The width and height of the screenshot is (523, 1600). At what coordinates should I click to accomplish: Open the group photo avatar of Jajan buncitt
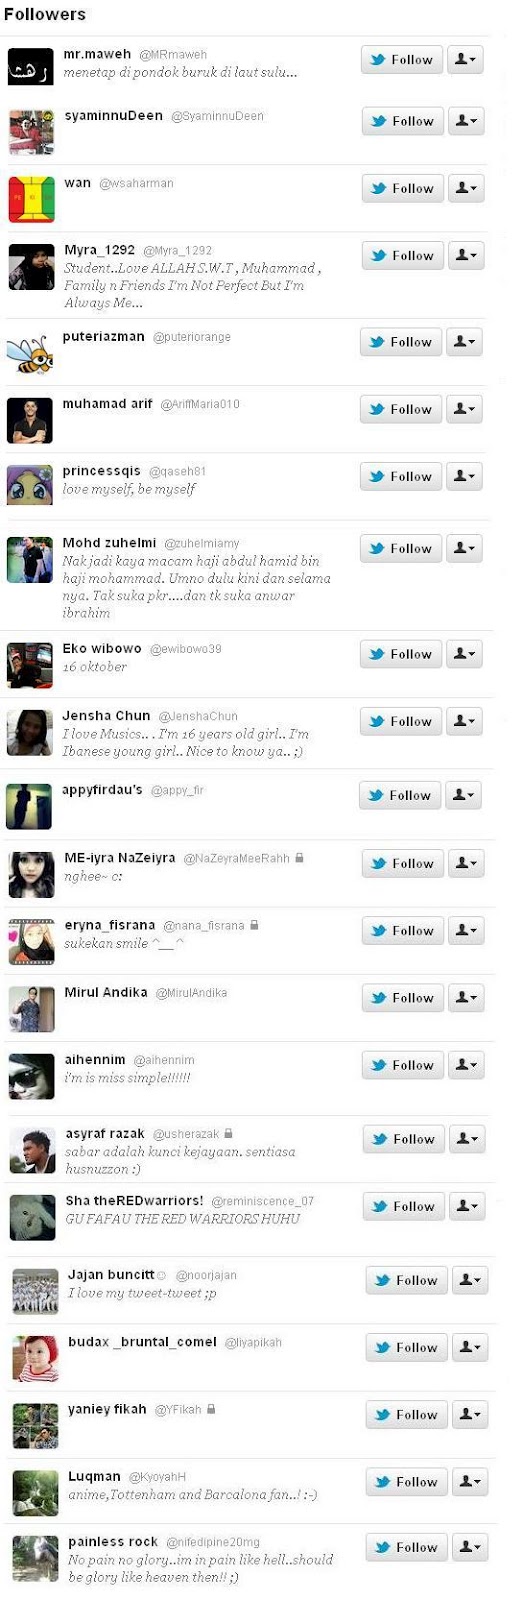click(35, 1291)
